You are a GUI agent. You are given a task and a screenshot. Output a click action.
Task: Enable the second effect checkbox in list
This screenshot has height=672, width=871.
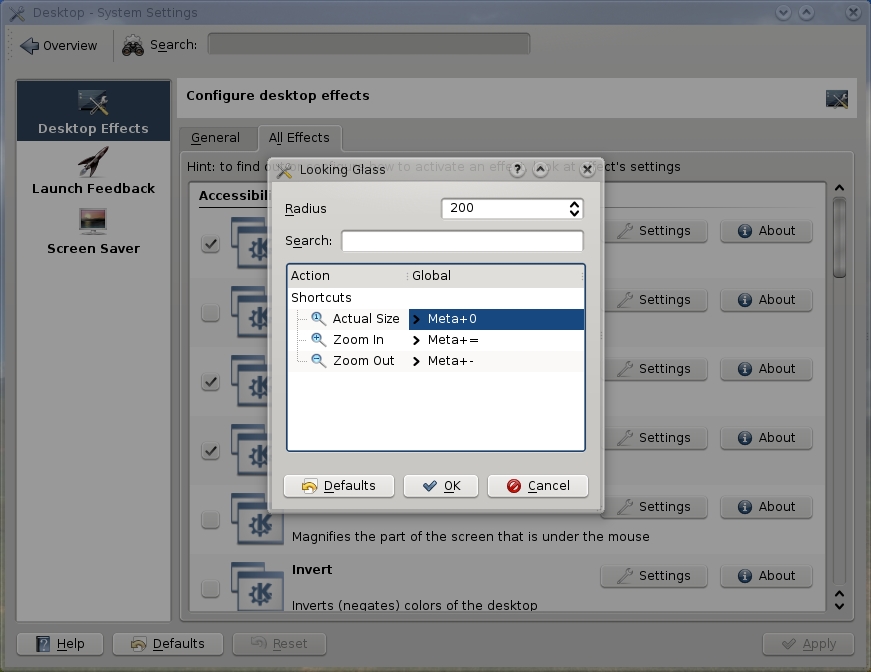pyautogui.click(x=210, y=313)
